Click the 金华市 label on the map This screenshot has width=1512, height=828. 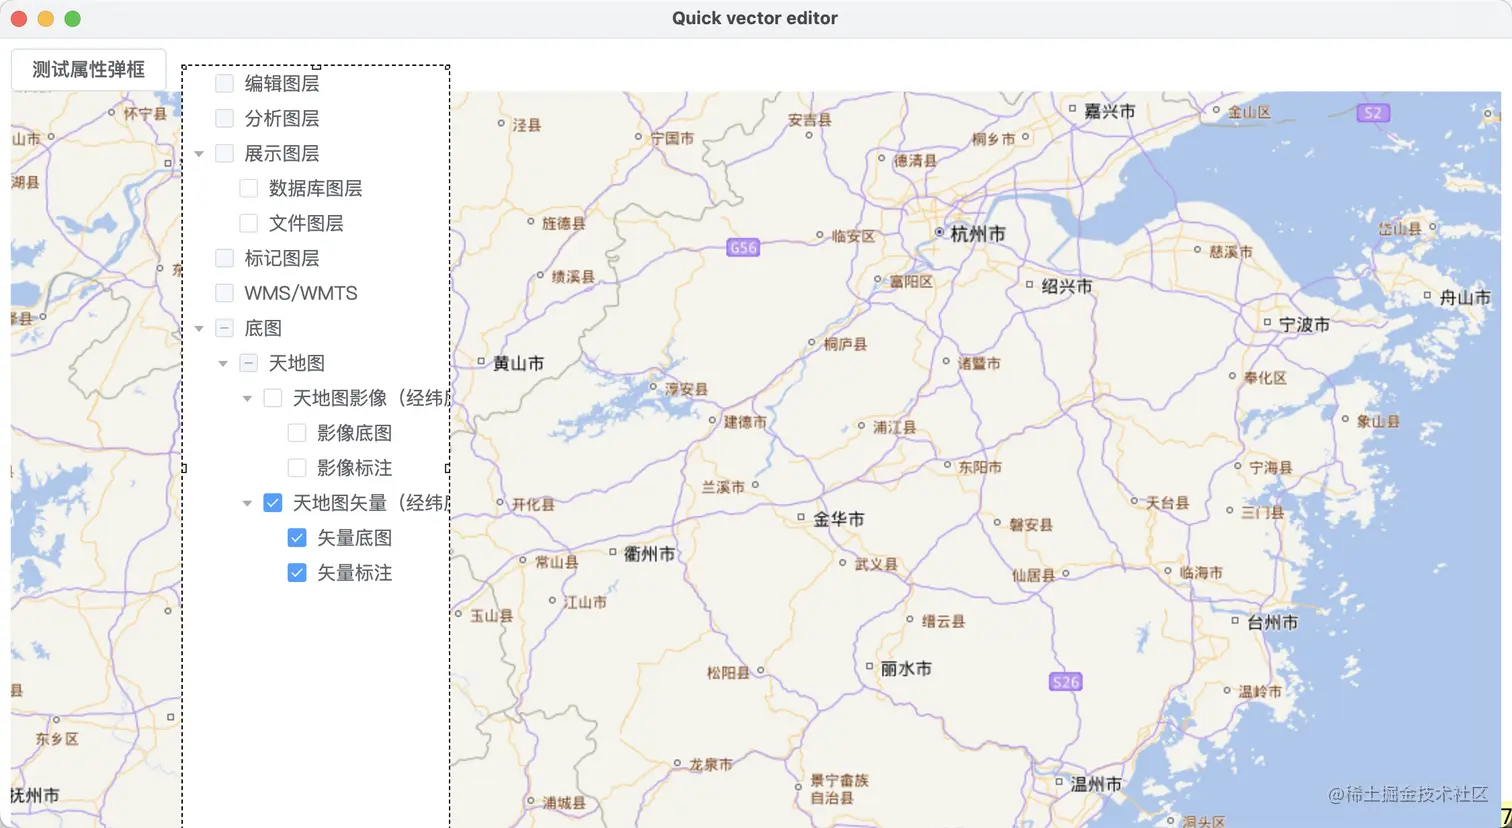coord(836,520)
